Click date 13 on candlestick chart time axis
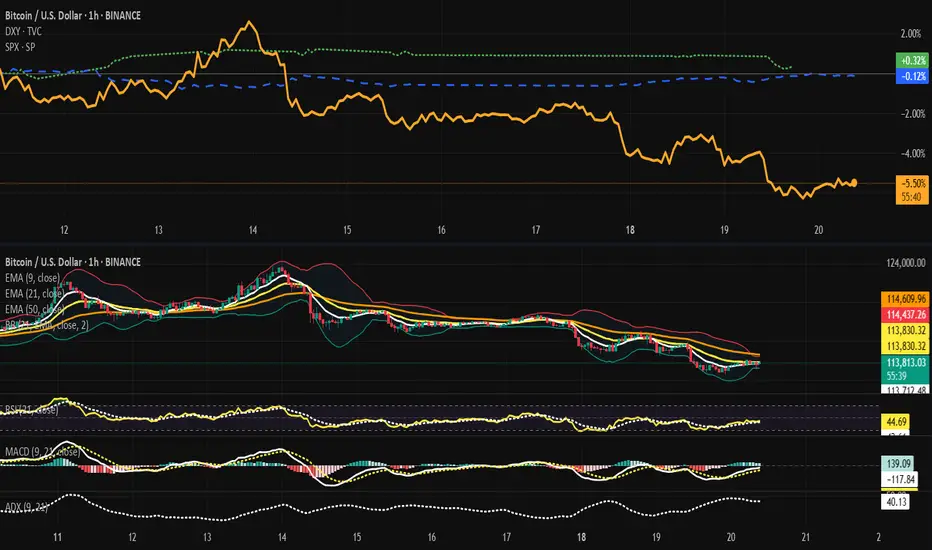Screen dimensions: 932x550 click(207, 537)
